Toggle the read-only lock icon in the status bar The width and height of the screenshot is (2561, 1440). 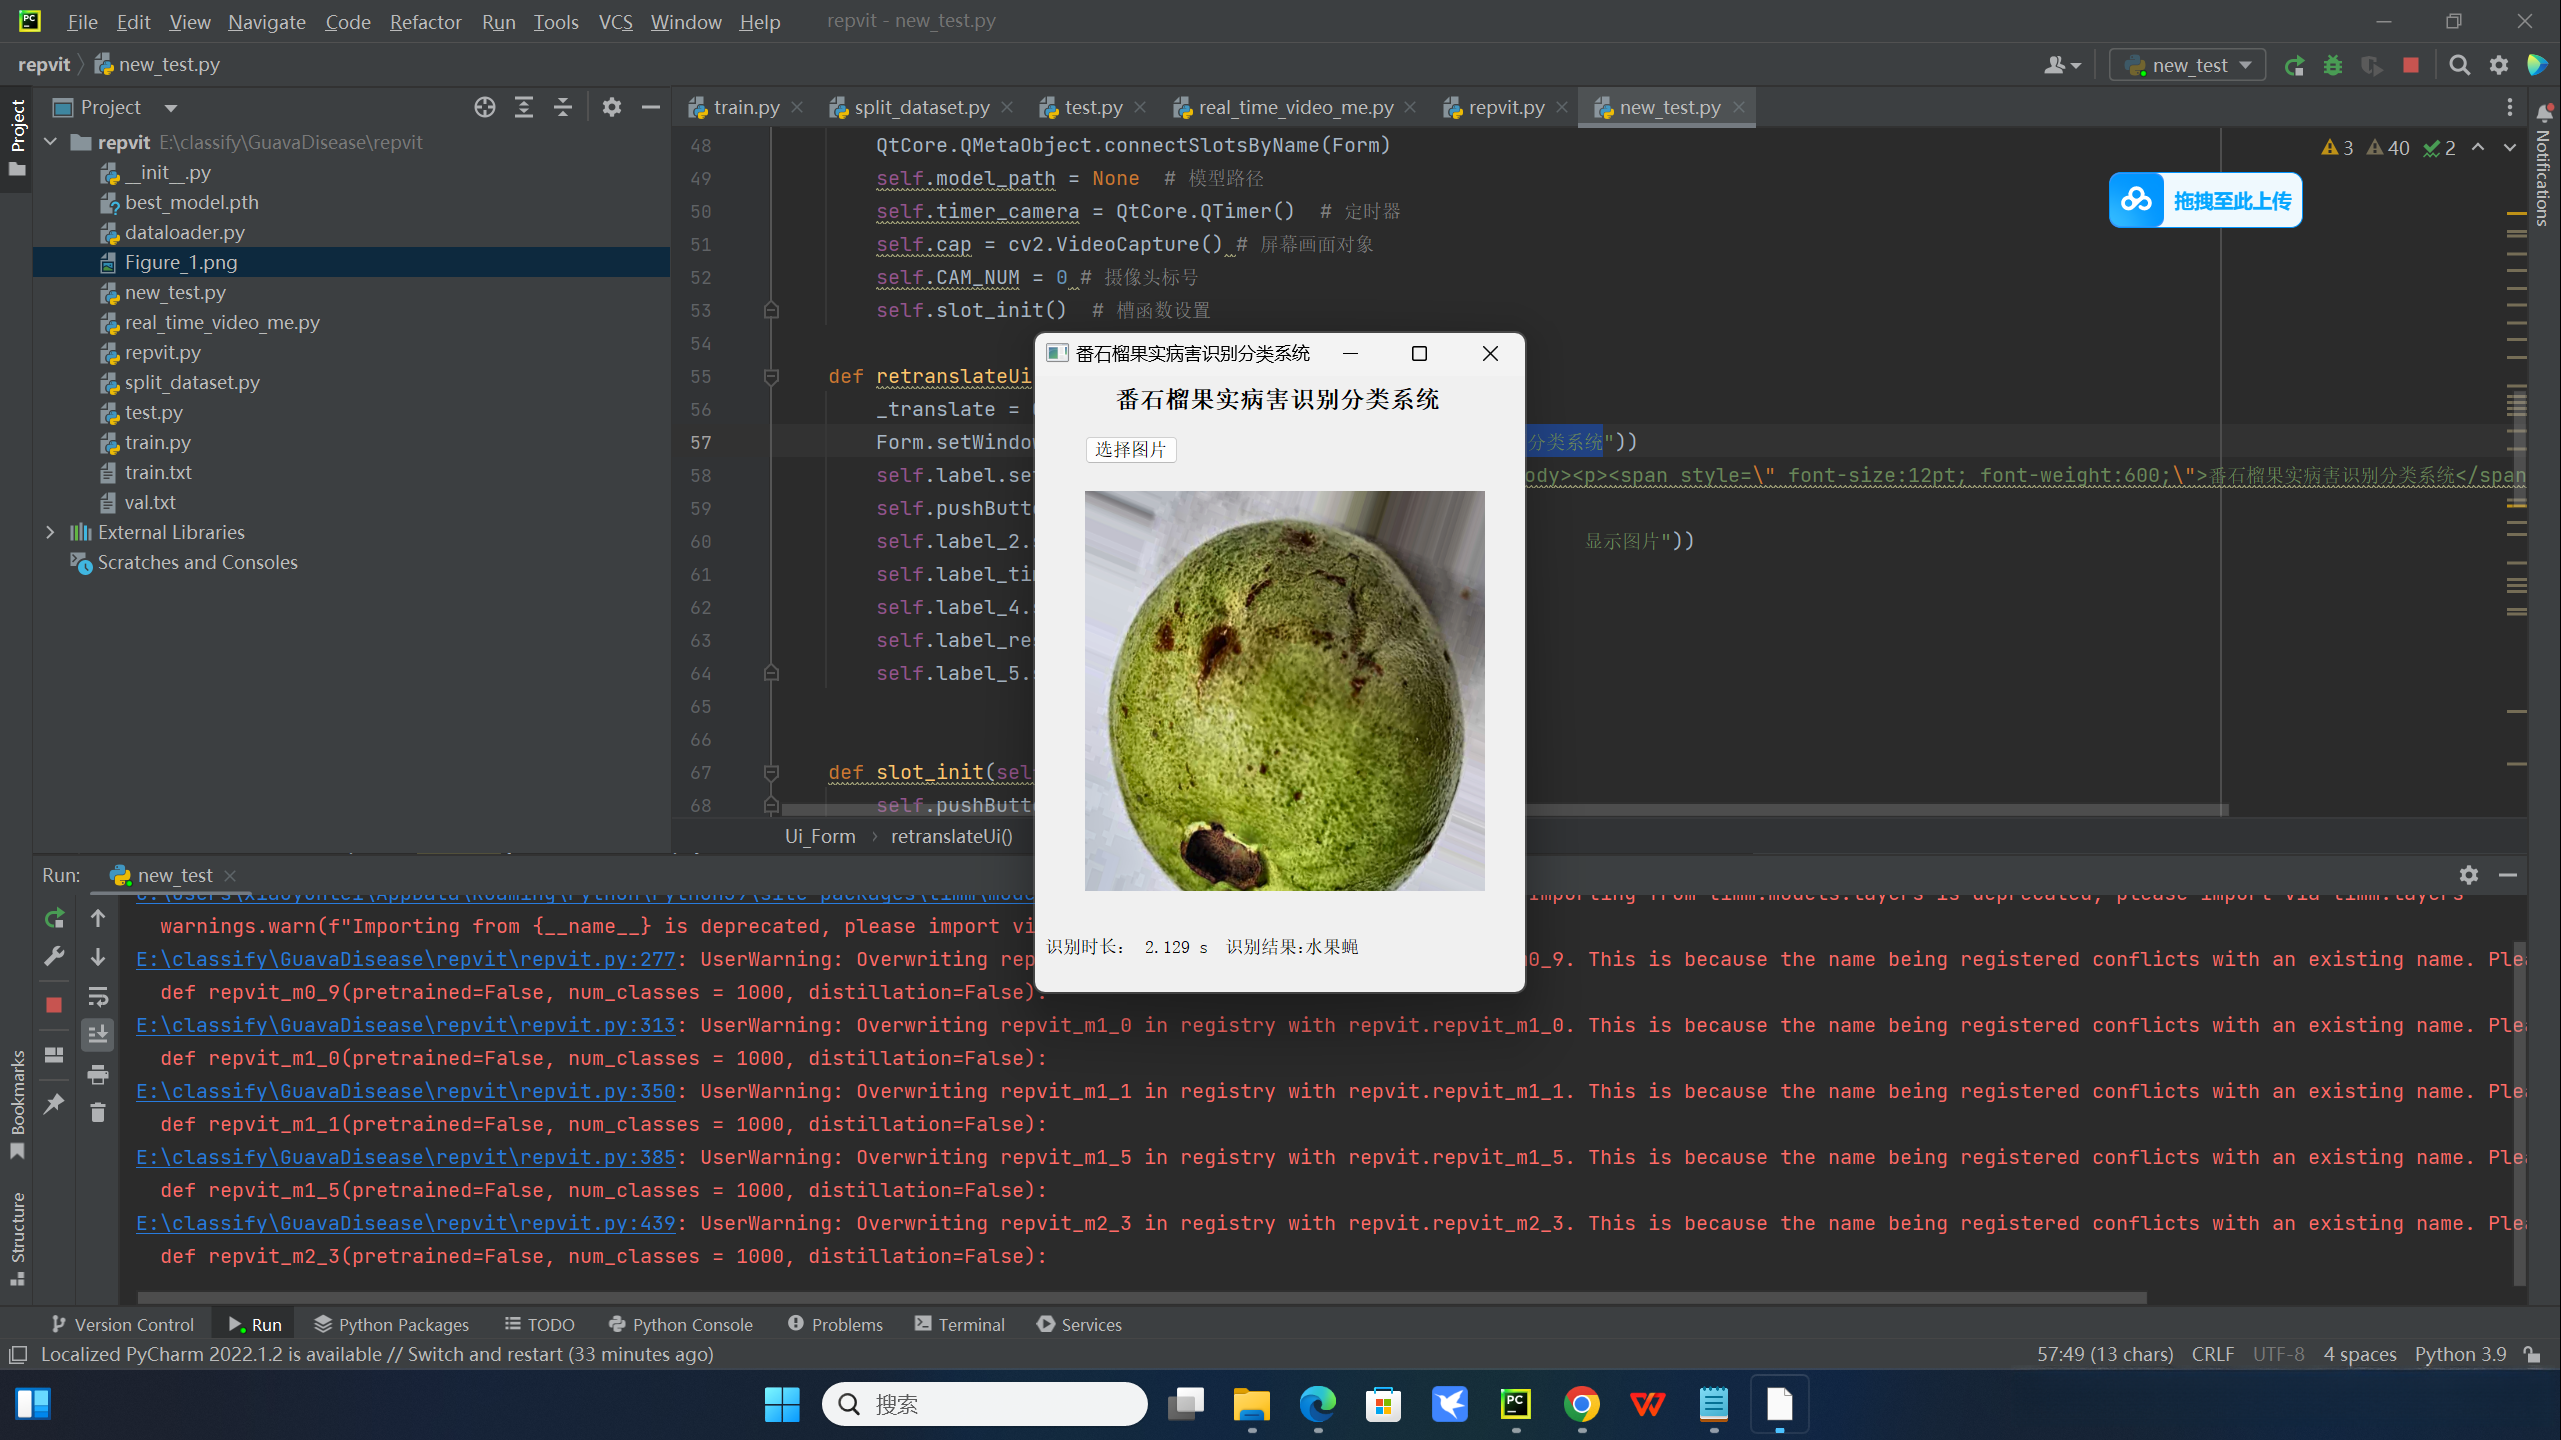pyautogui.click(x=2532, y=1354)
